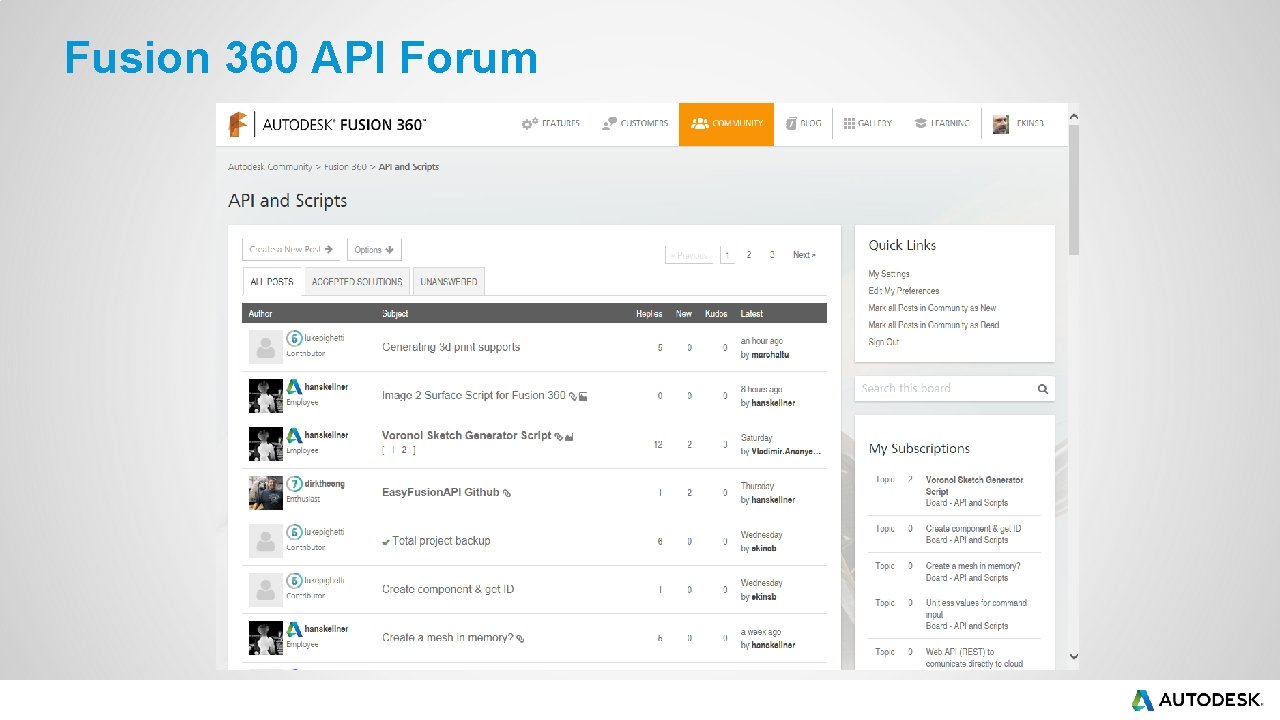This screenshot has width=1280, height=720.
Task: Click Edit My Preferences quick link
Action: coord(904,291)
